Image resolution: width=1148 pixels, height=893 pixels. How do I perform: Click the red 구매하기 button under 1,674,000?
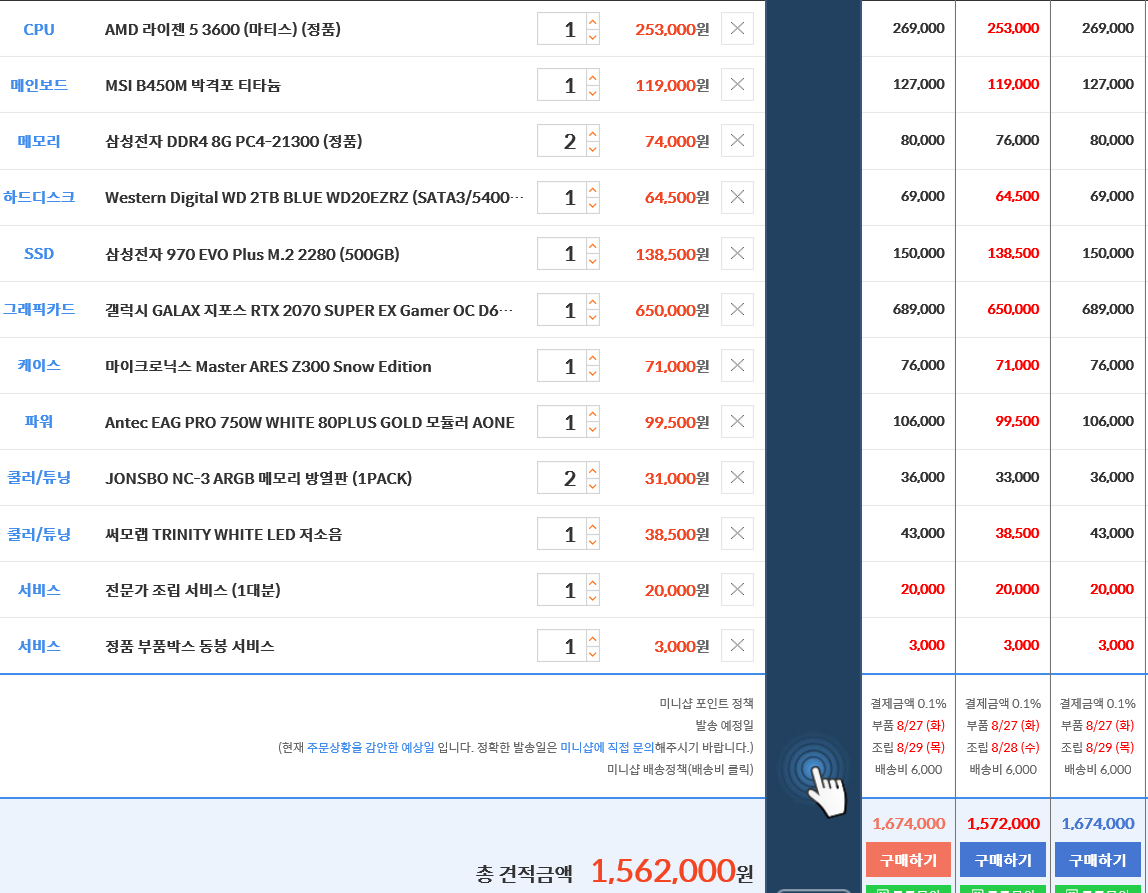[908, 860]
